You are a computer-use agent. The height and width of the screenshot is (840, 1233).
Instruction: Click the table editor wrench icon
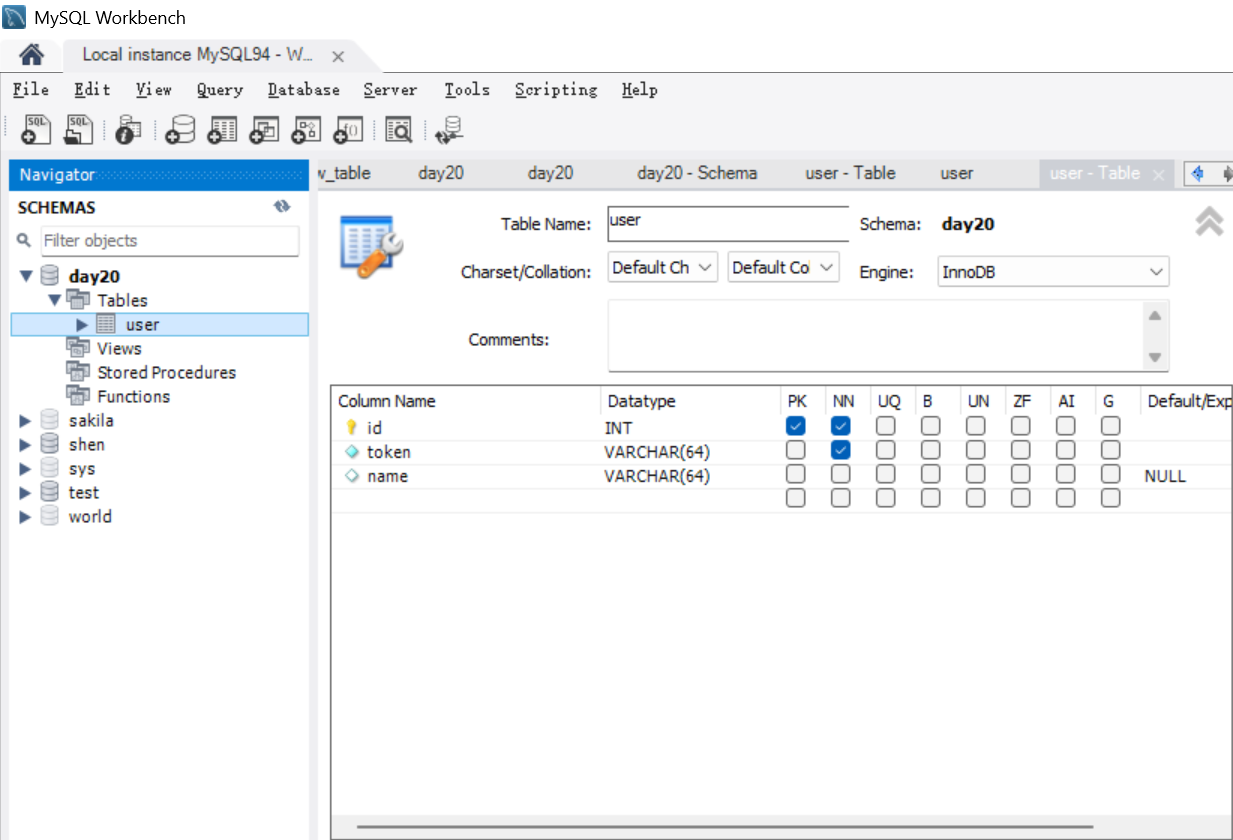pyautogui.click(x=371, y=245)
